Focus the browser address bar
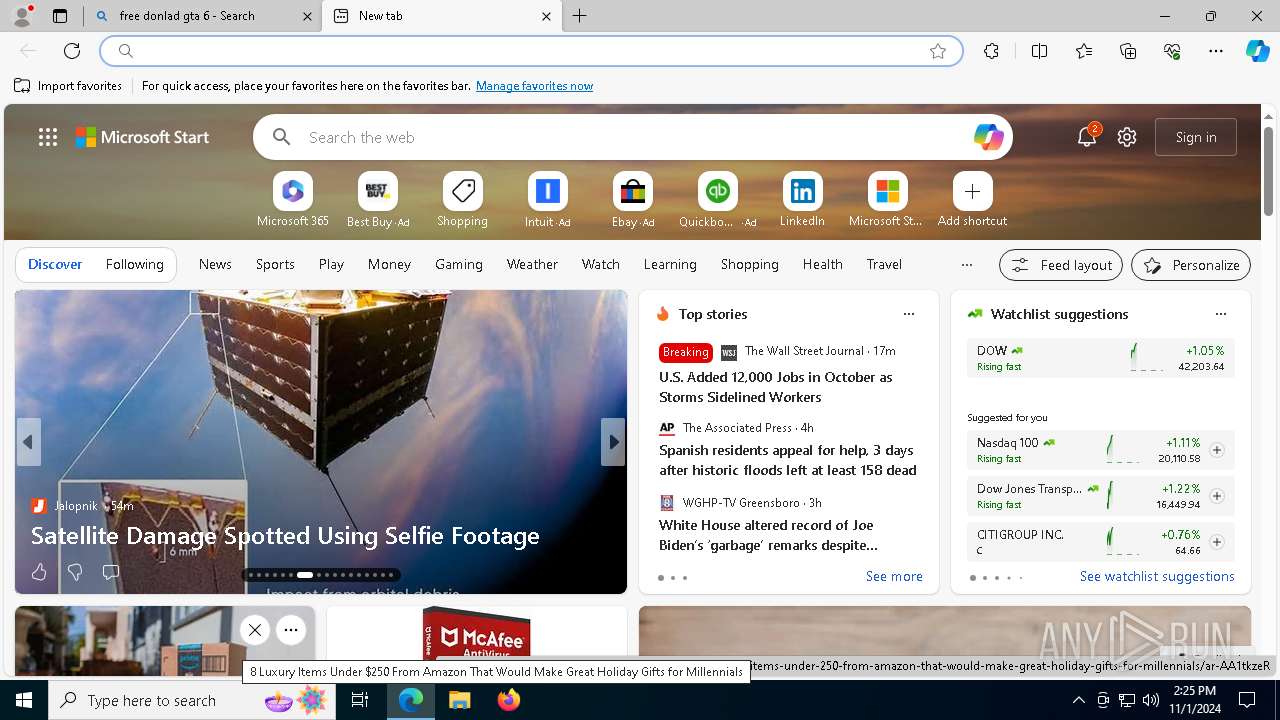 tap(530, 51)
